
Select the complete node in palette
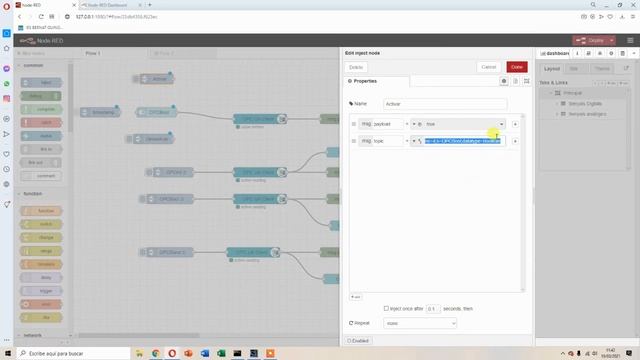pos(41,109)
